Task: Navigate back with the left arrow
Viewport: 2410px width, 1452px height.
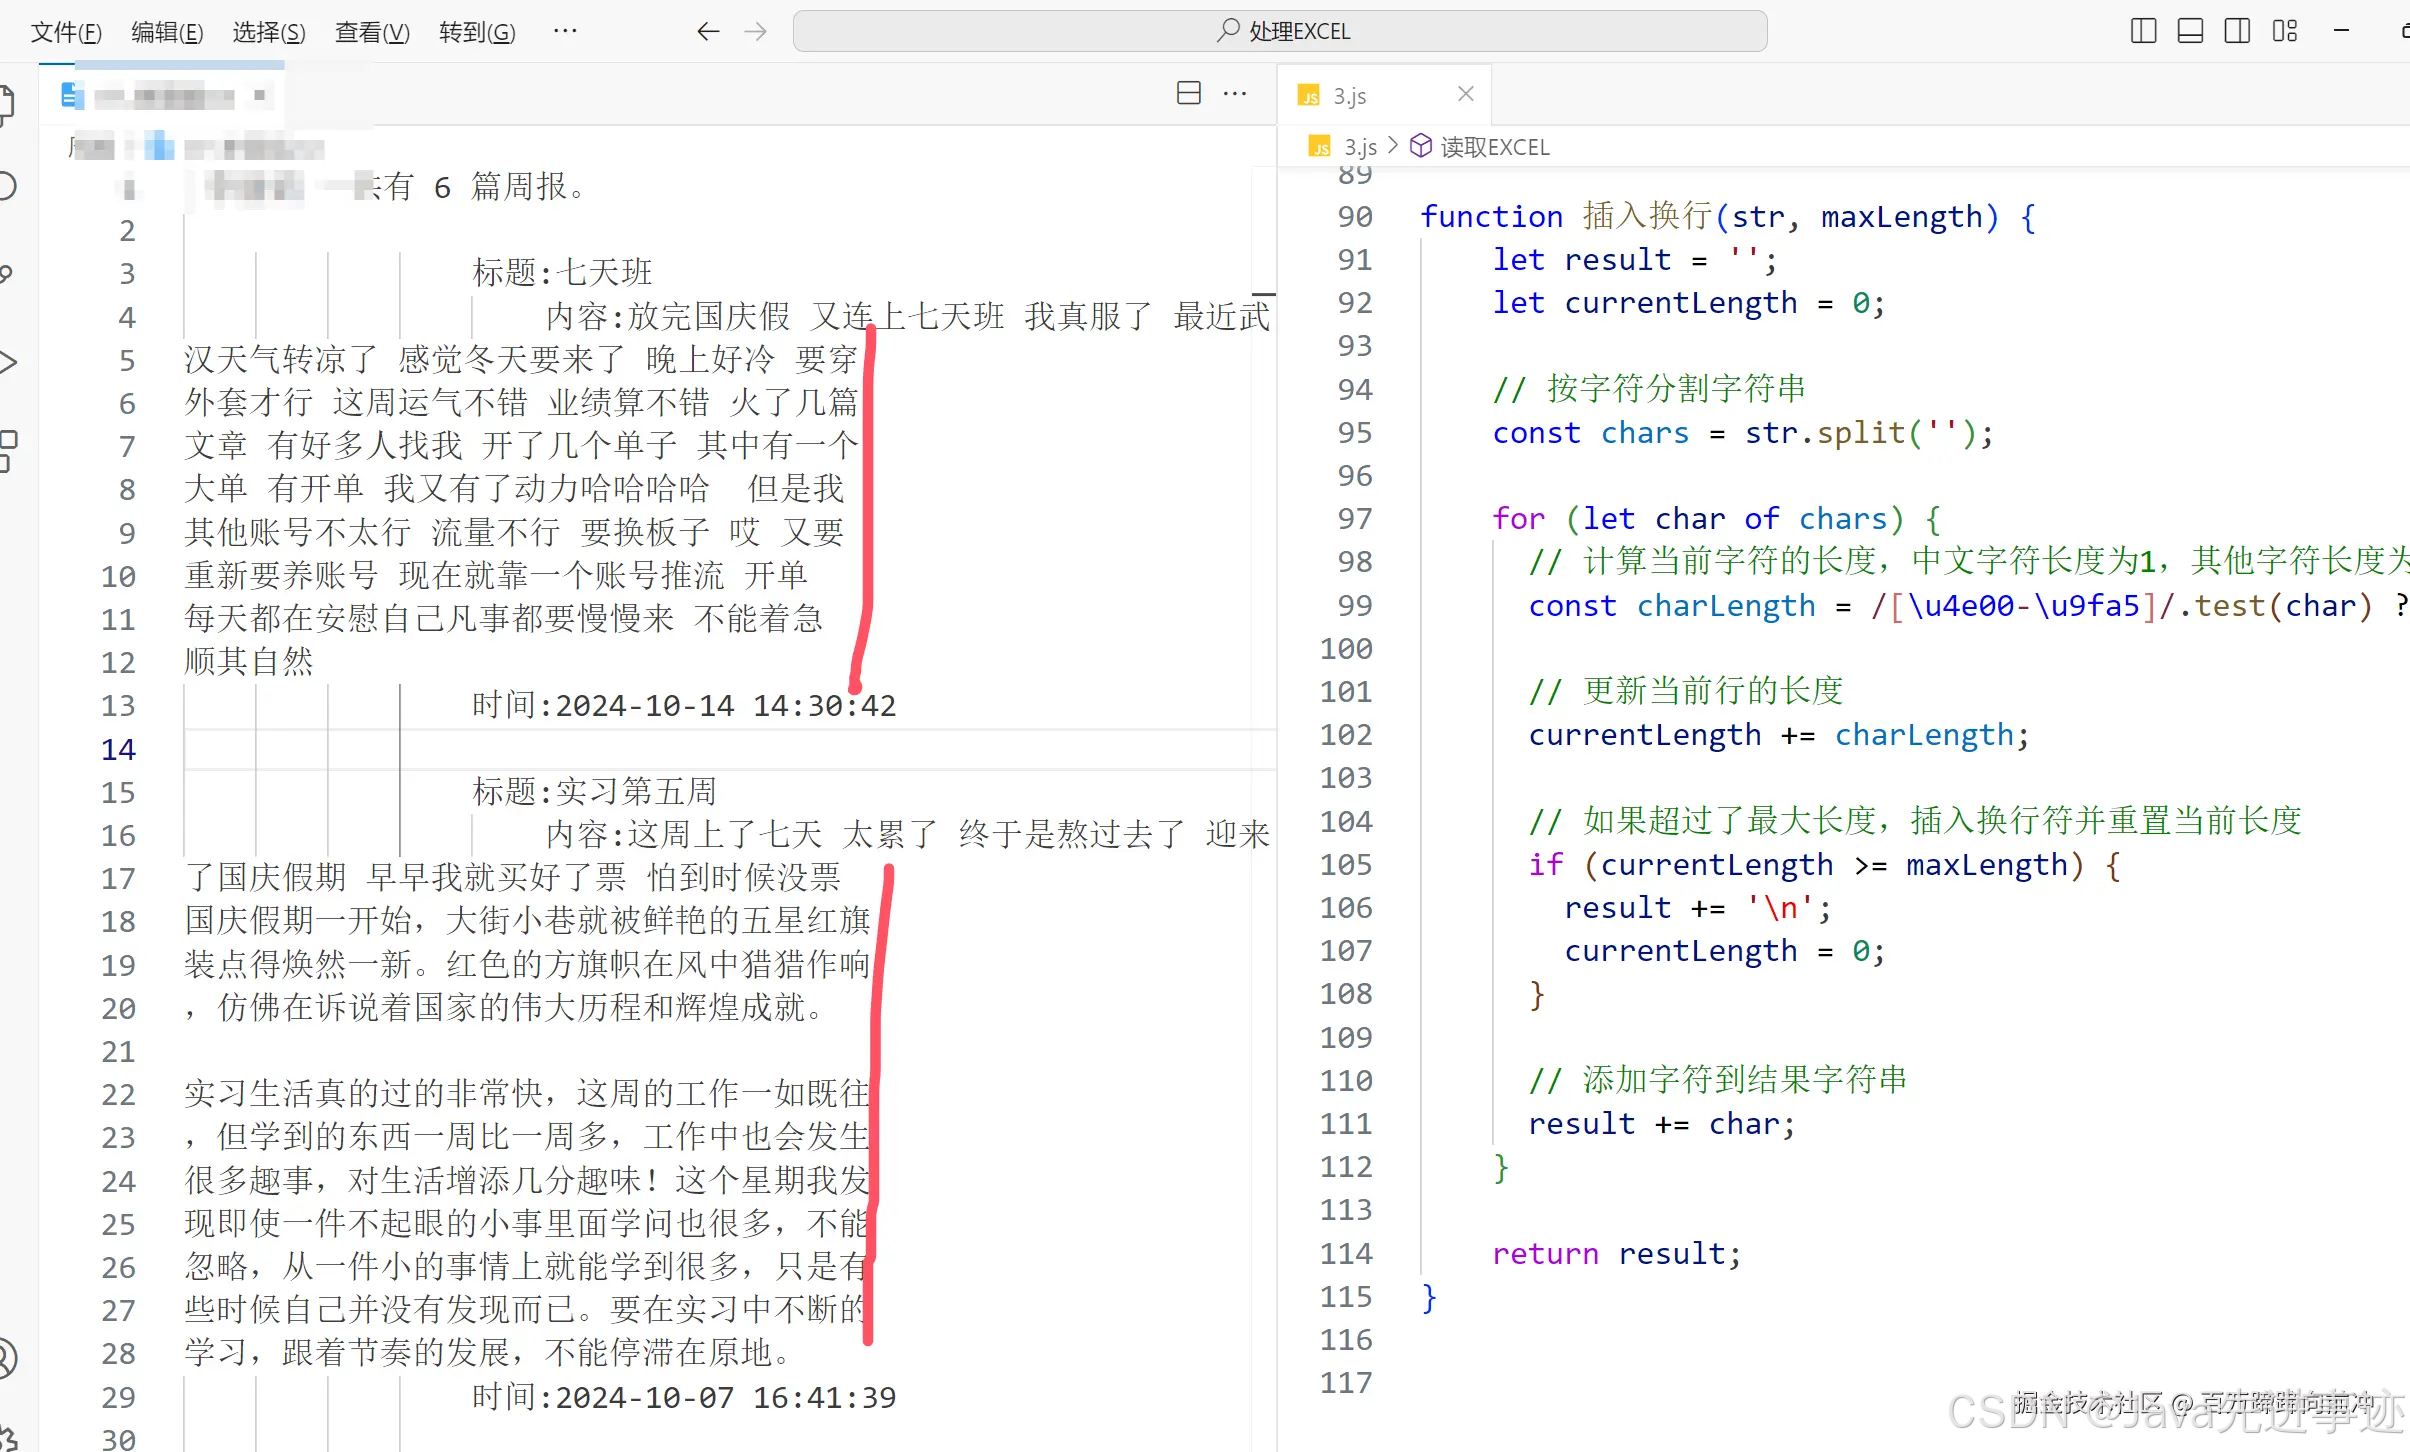Action: tap(707, 31)
